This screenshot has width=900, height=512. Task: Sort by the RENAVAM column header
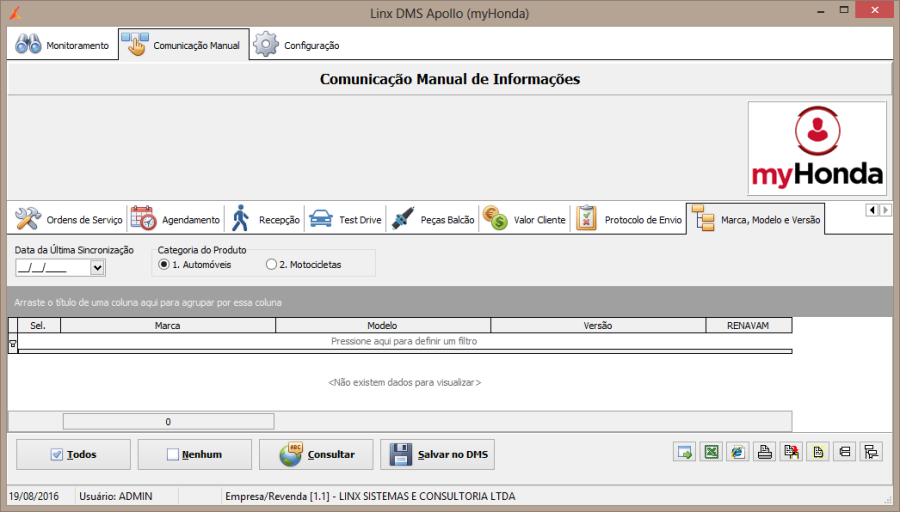748,325
